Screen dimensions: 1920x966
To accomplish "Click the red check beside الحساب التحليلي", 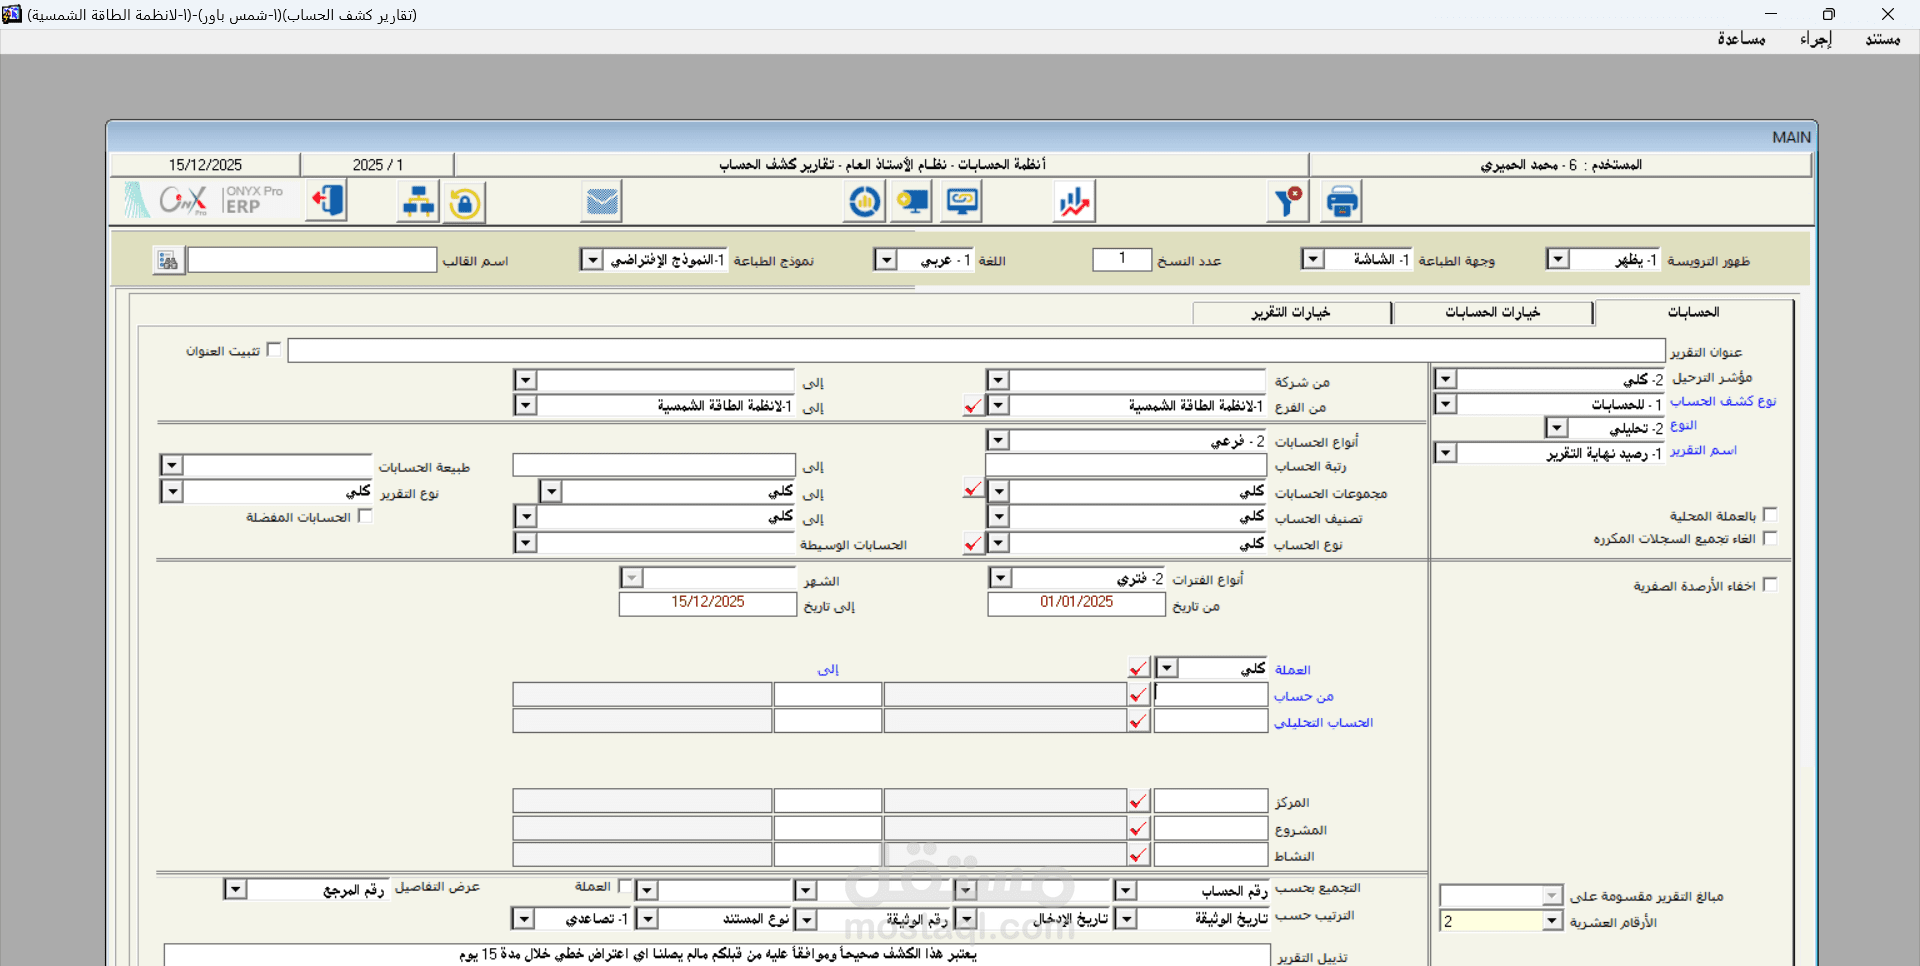I will [x=1139, y=721].
